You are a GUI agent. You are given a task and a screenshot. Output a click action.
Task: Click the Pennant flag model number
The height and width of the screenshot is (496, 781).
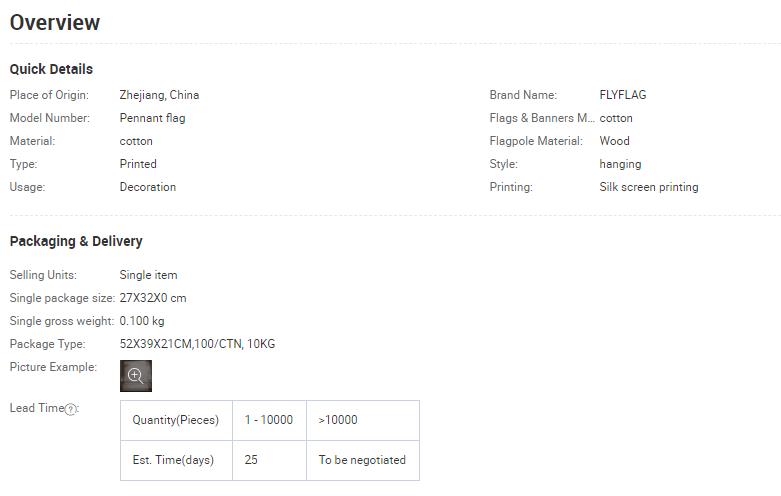152,118
